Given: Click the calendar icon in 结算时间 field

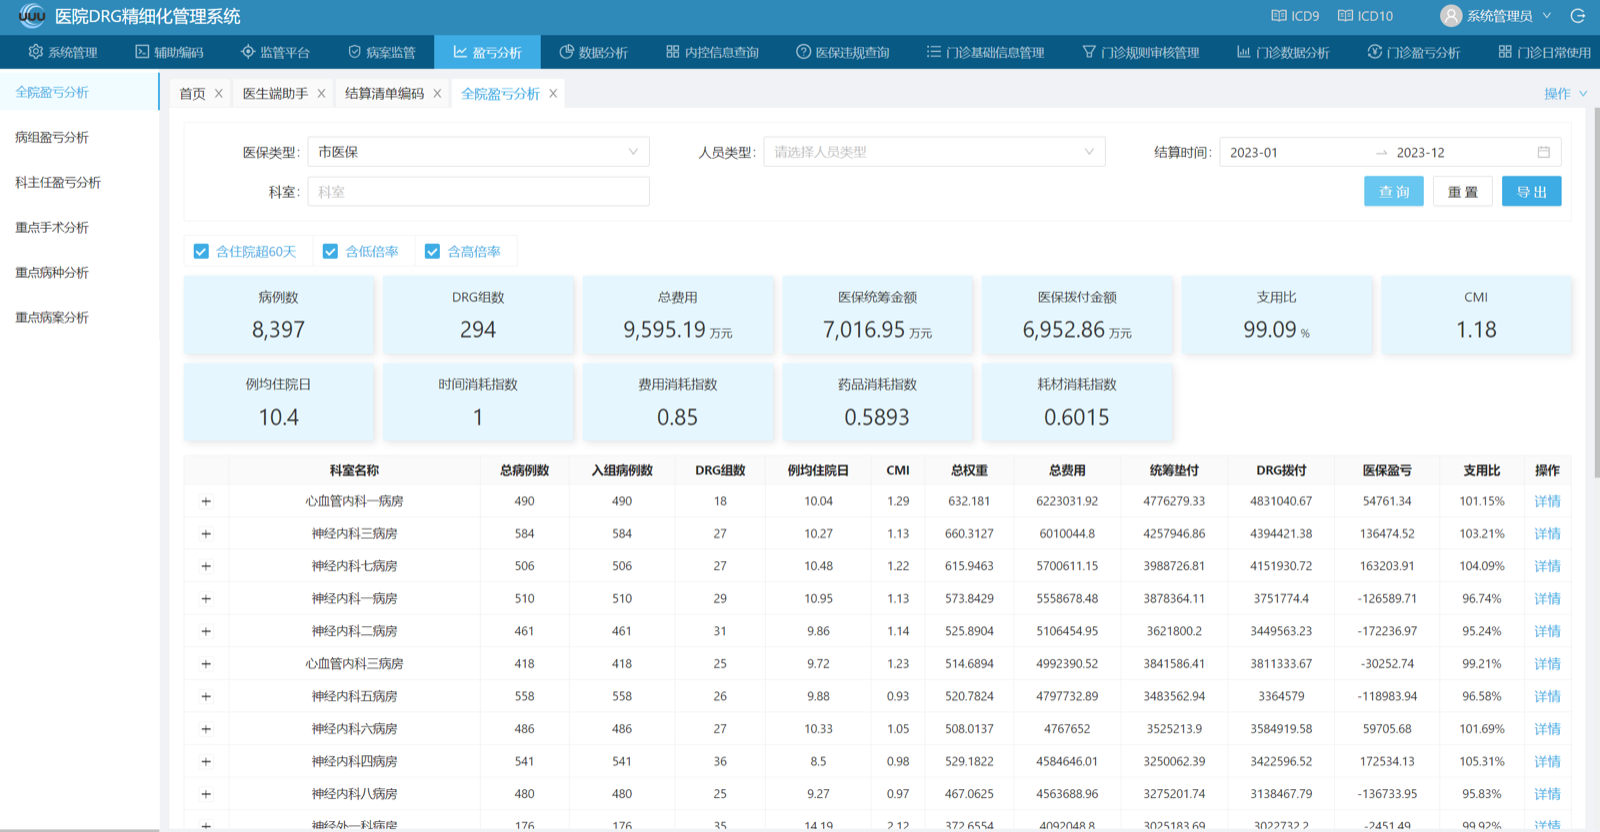Looking at the screenshot, I should point(1543,152).
